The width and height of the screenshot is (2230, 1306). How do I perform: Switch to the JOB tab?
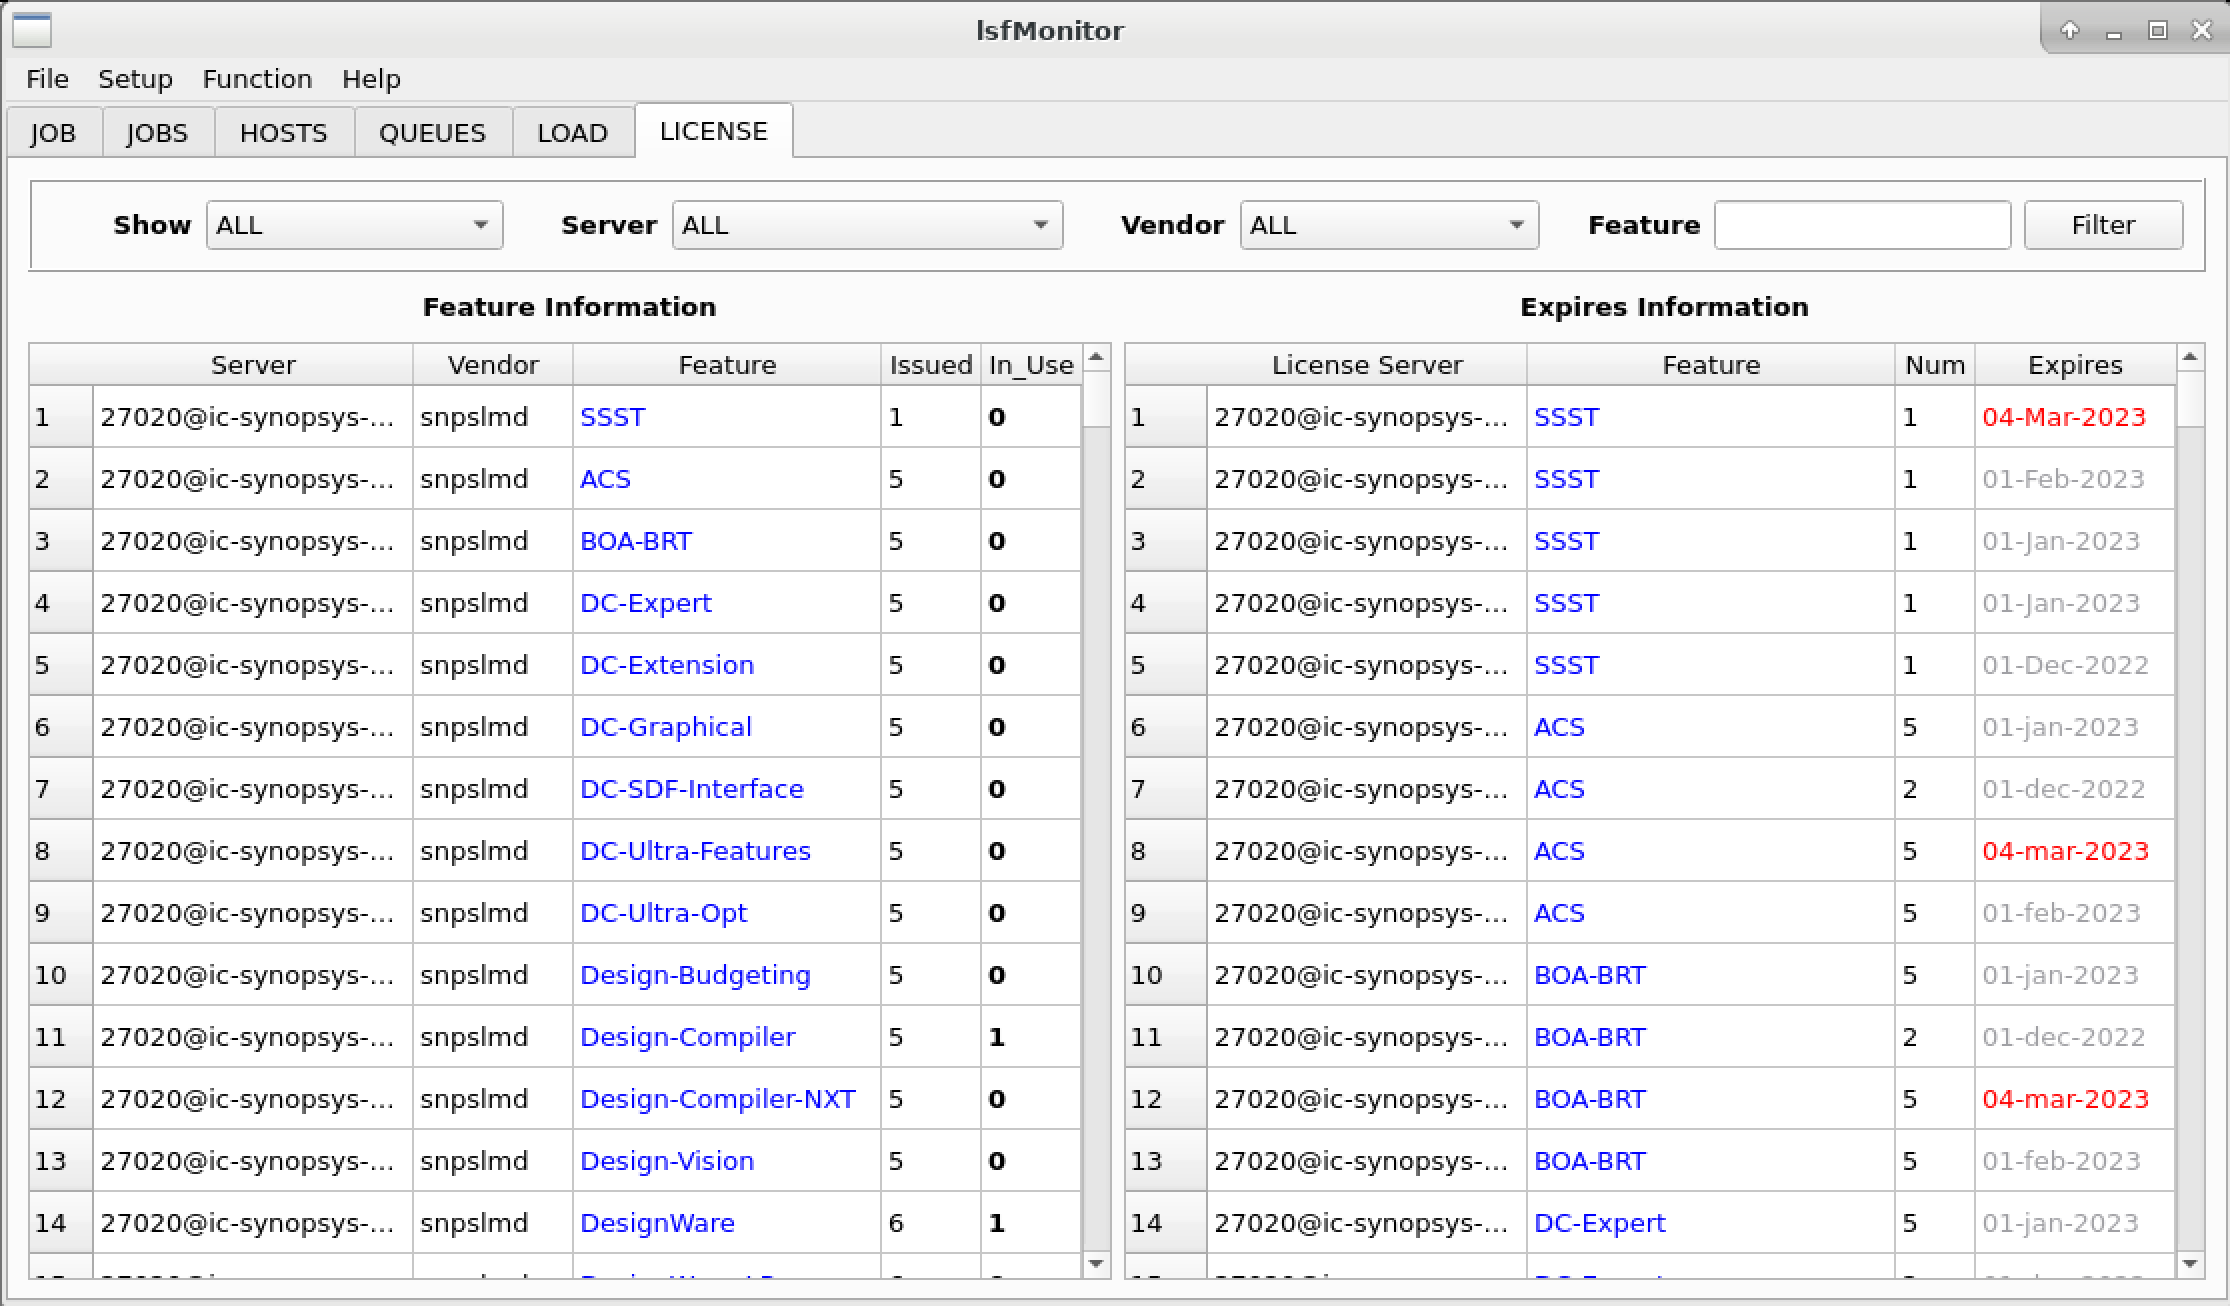[x=55, y=132]
